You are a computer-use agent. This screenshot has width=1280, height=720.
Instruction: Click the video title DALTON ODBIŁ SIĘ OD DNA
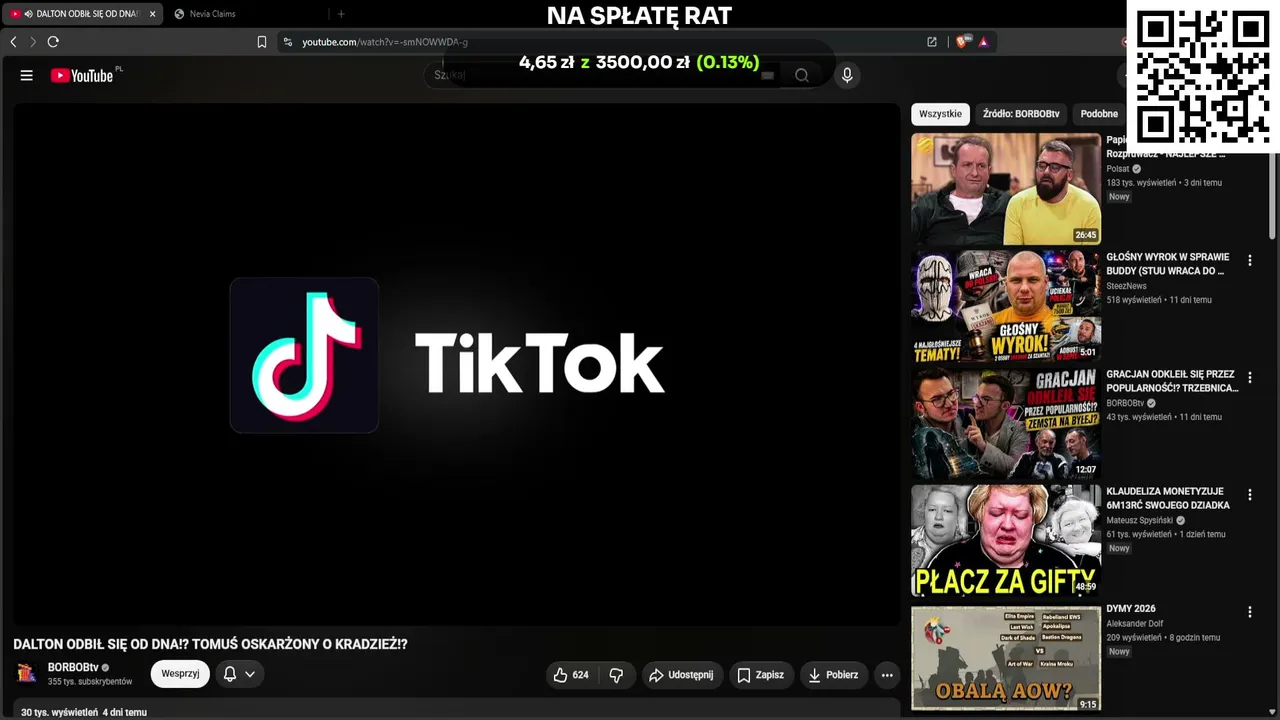tap(210, 645)
